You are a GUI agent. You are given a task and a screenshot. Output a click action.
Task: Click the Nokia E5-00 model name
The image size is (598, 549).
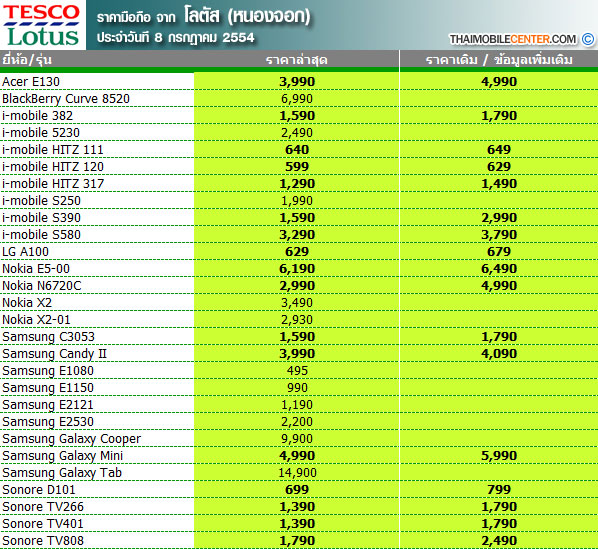[x=36, y=269]
